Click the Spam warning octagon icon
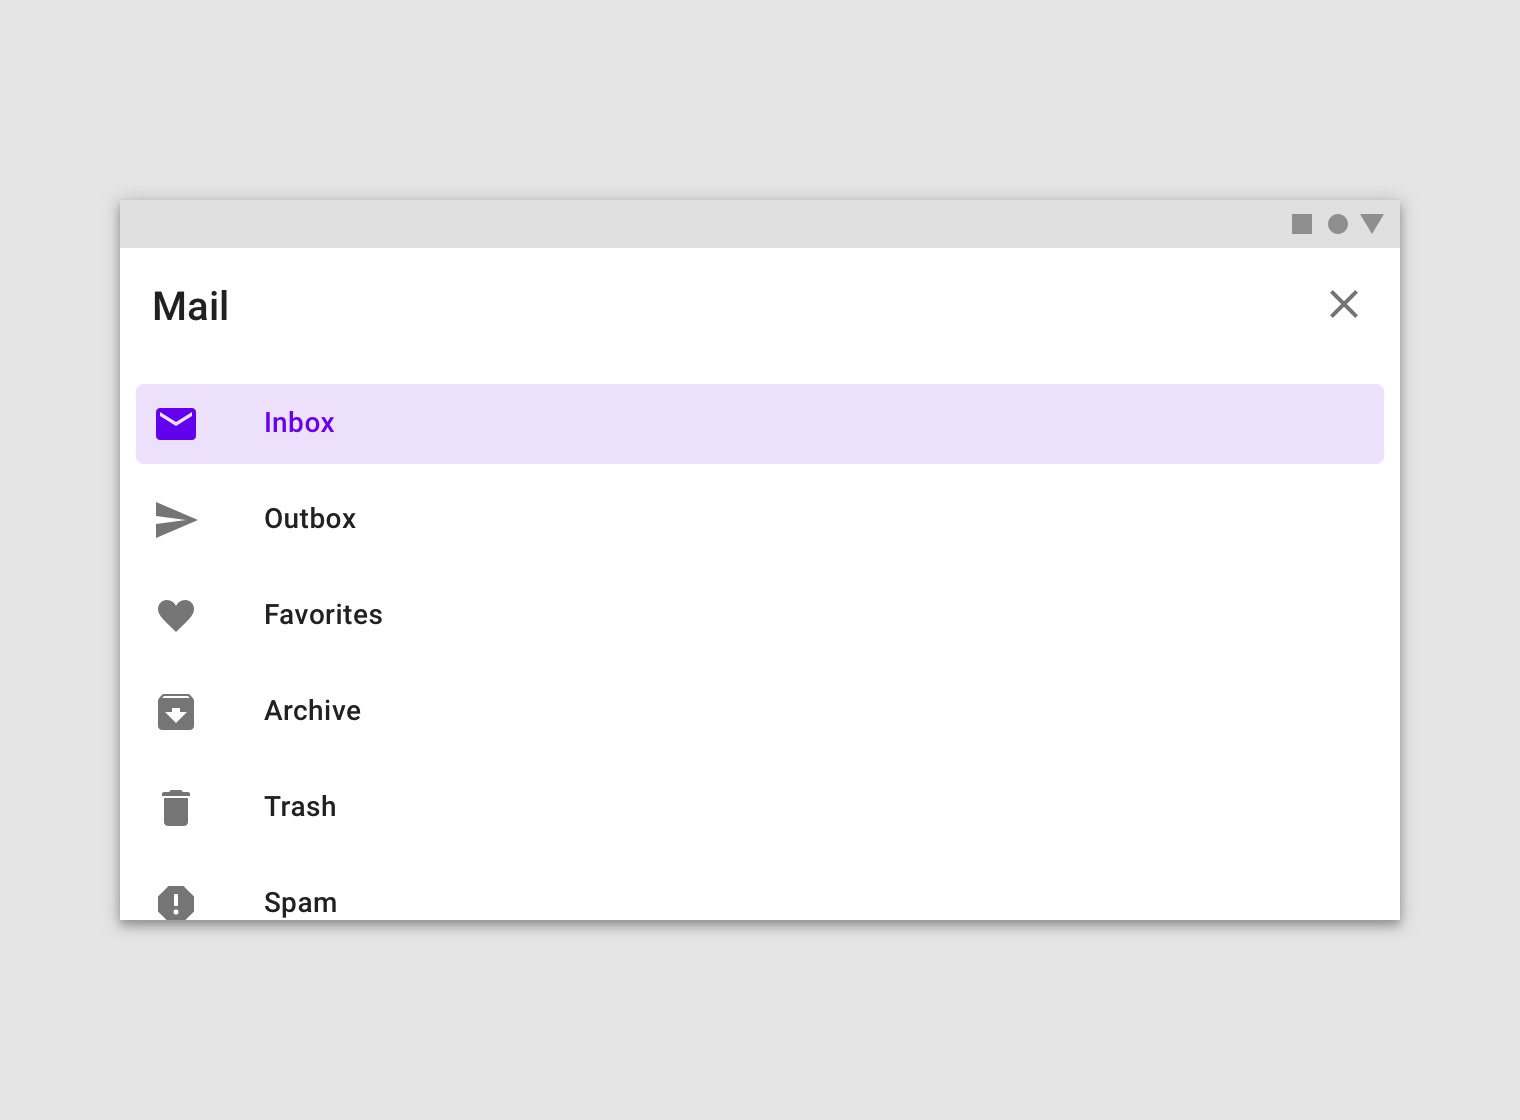 click(176, 903)
